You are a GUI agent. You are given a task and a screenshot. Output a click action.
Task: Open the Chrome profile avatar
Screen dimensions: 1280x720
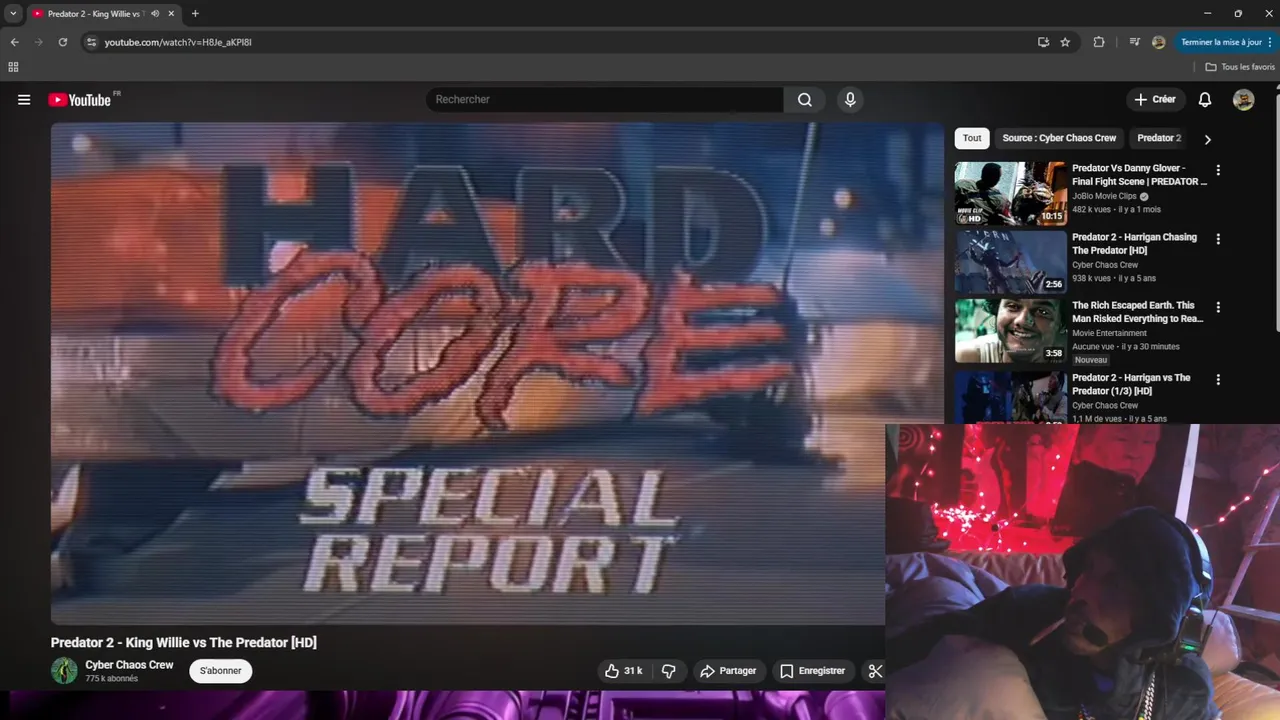(x=1158, y=42)
